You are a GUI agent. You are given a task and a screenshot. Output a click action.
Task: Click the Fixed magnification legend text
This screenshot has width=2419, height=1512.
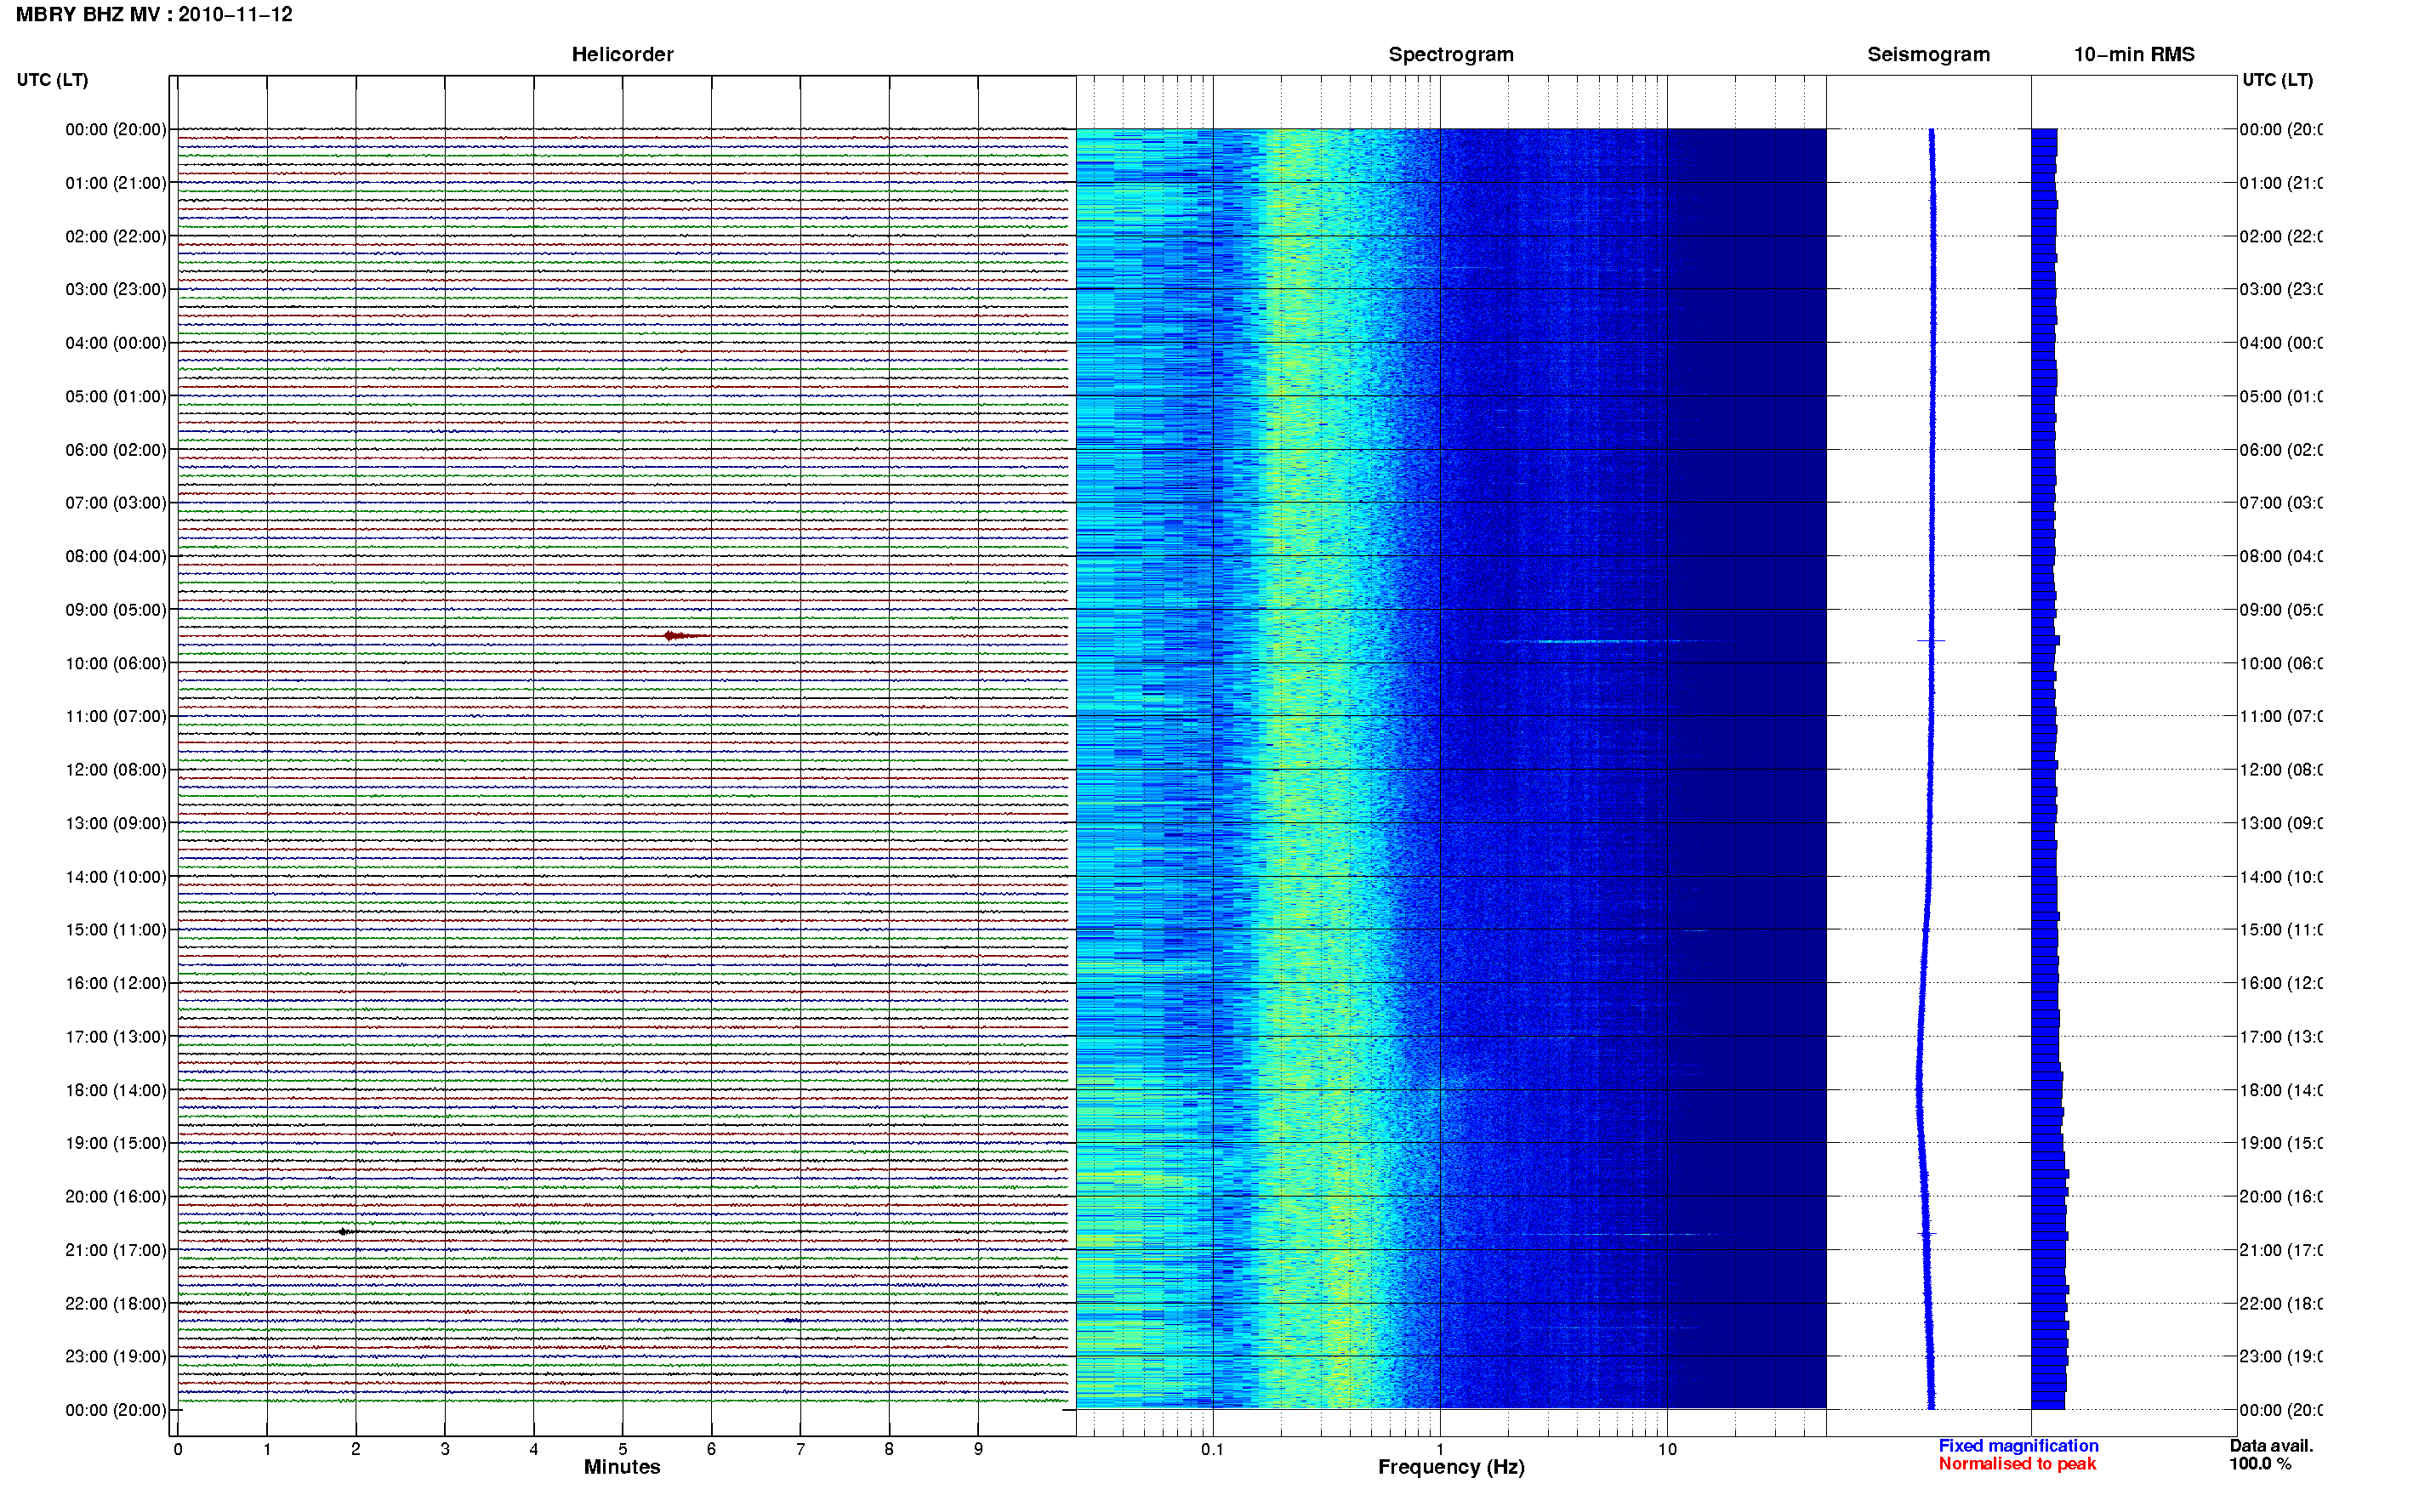click(x=2018, y=1446)
